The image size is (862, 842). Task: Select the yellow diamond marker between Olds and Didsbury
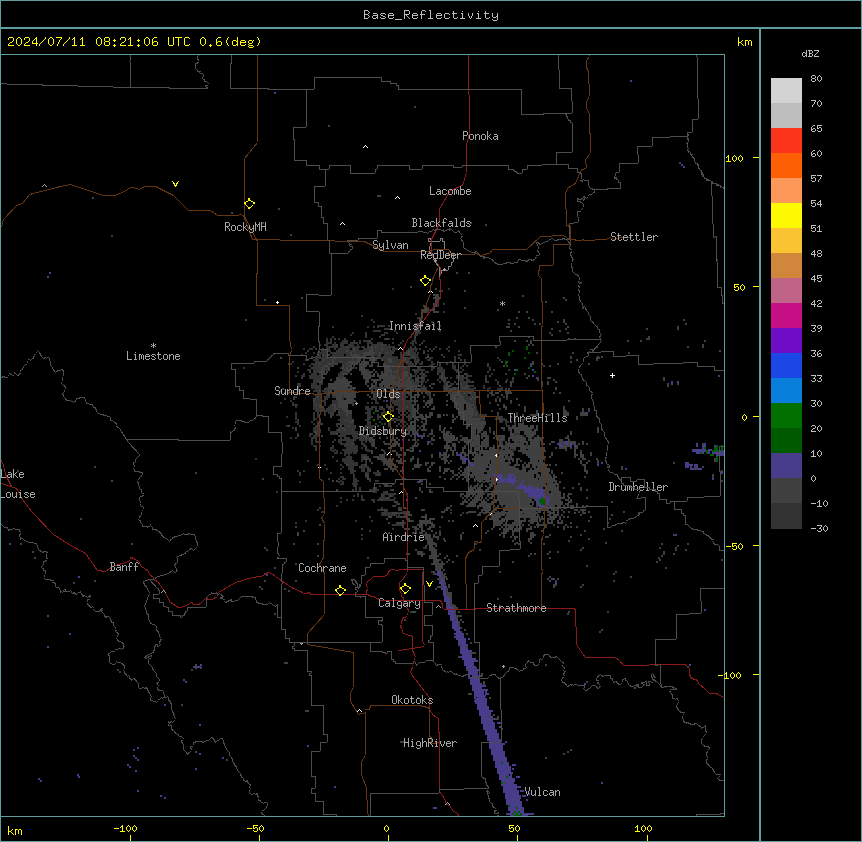pos(388,417)
